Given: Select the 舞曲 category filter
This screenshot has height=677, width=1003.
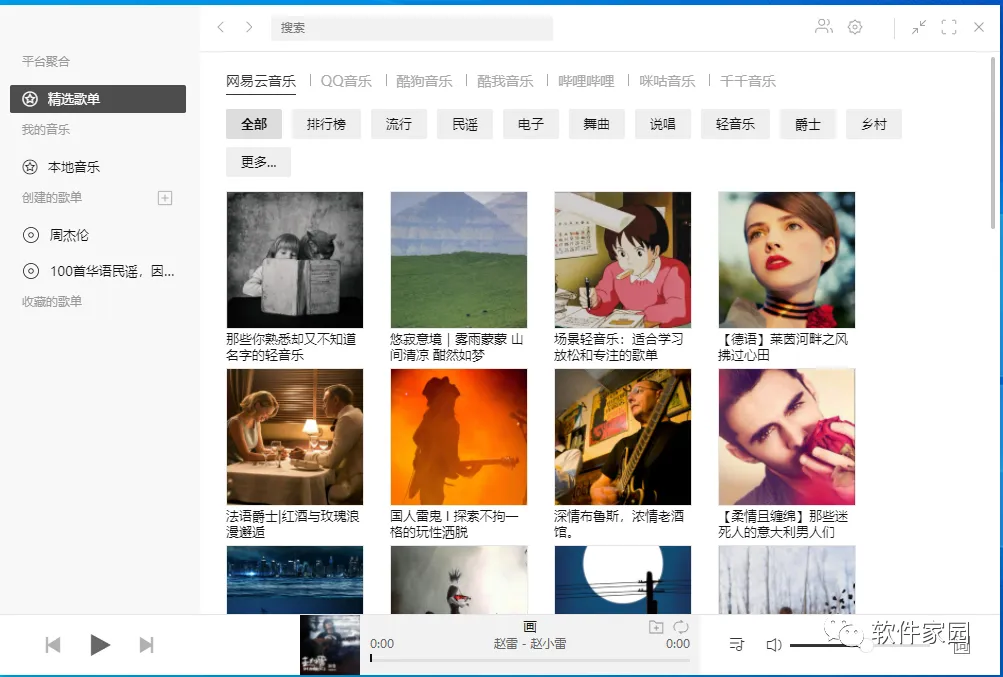Looking at the screenshot, I should pyautogui.click(x=597, y=124).
